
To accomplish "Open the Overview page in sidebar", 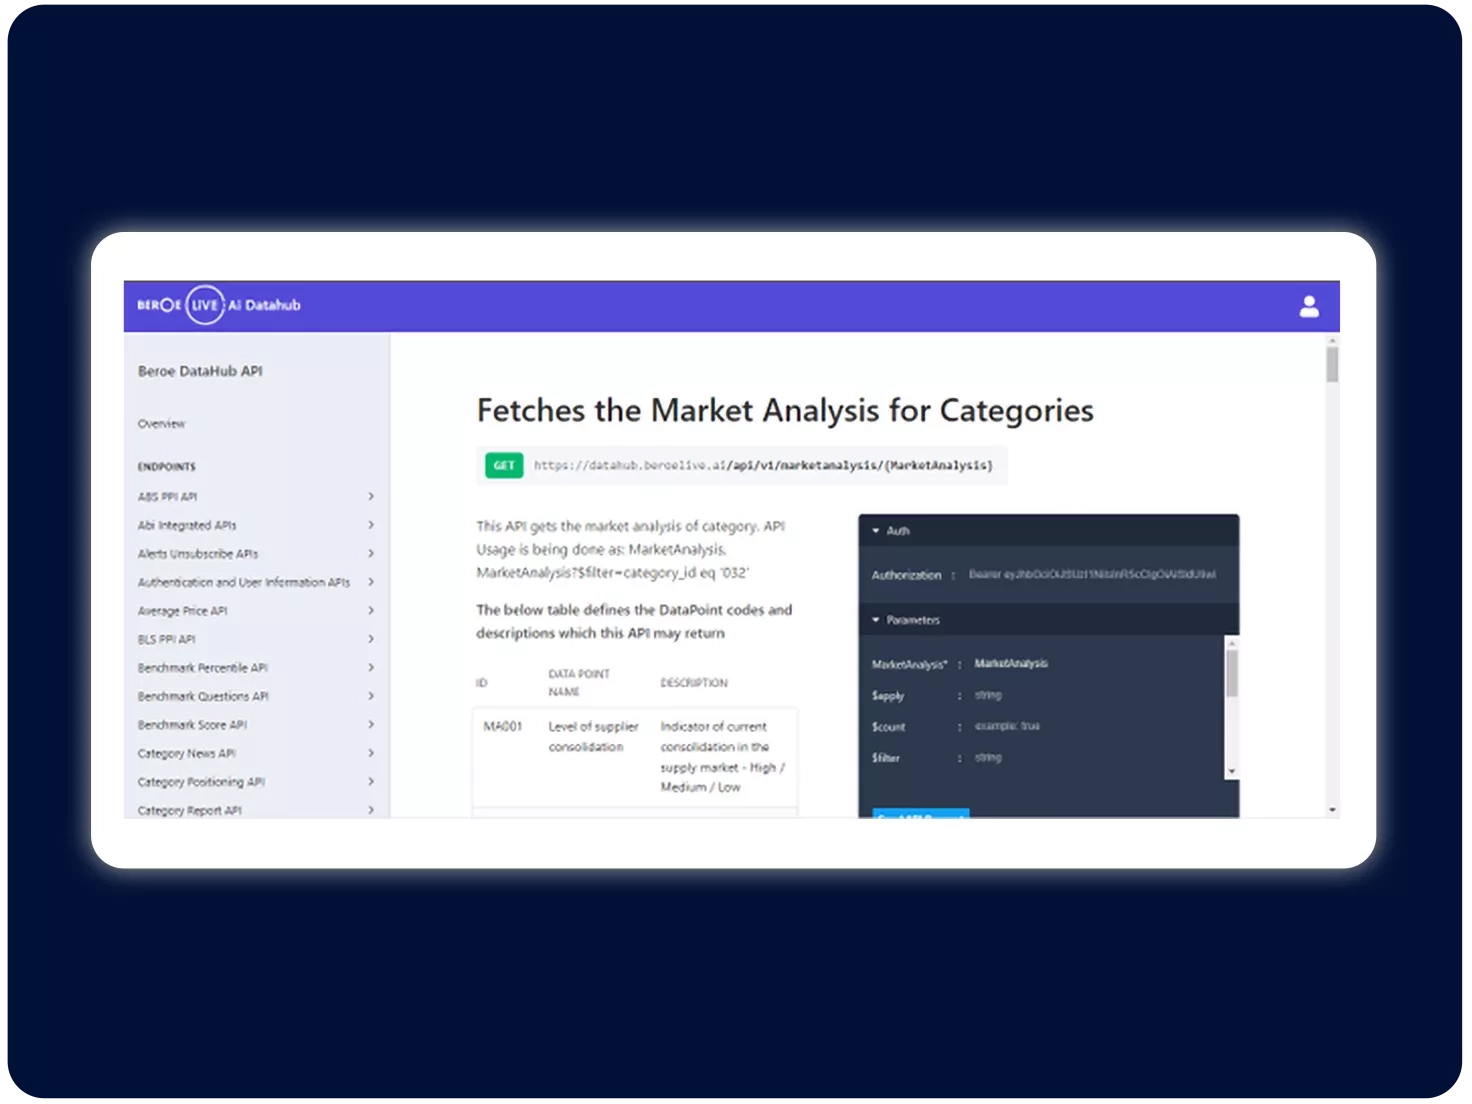I will tap(162, 424).
